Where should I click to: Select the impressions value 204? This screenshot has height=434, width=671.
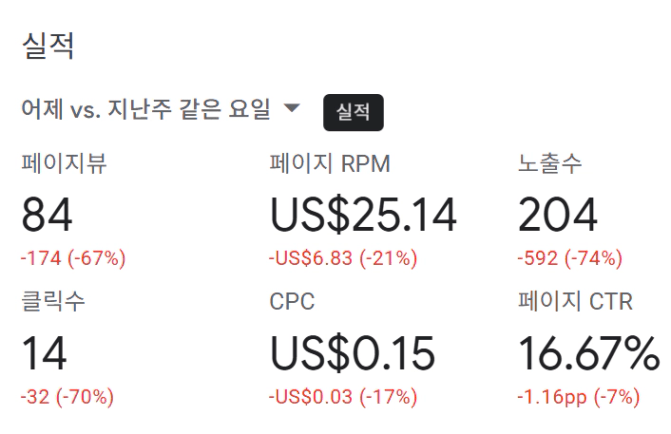[x=558, y=215]
